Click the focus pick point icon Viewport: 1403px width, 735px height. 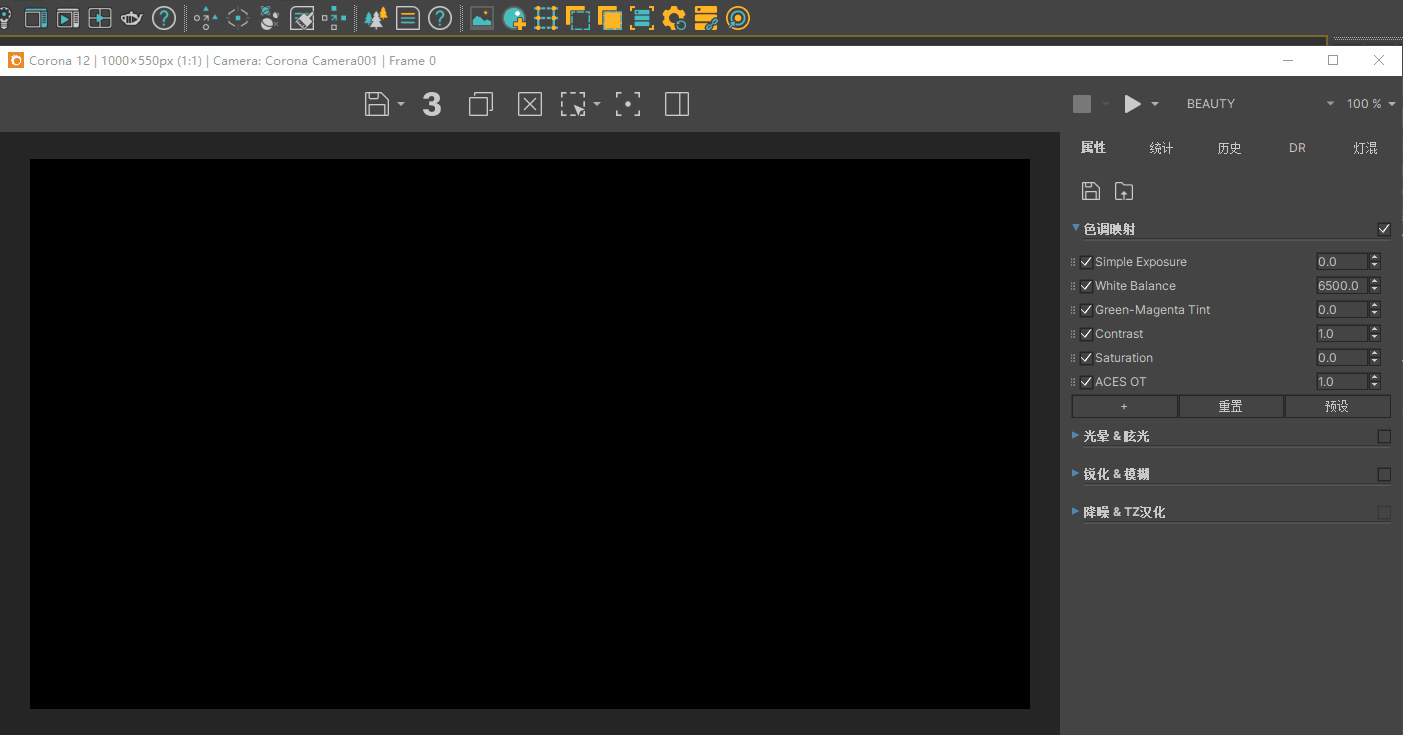pos(628,104)
